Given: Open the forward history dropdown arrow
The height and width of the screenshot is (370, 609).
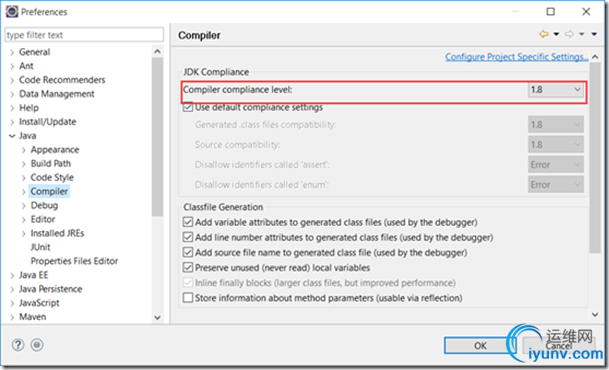Looking at the screenshot, I should [x=581, y=35].
